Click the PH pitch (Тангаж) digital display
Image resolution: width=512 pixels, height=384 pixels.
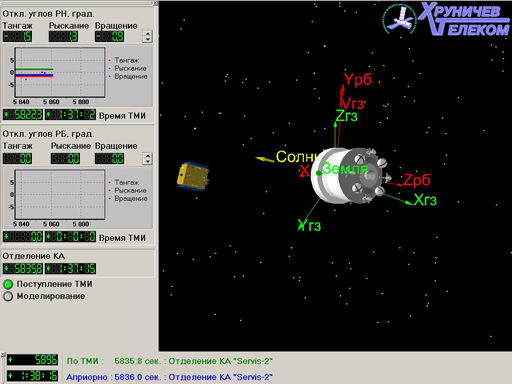coord(18,36)
